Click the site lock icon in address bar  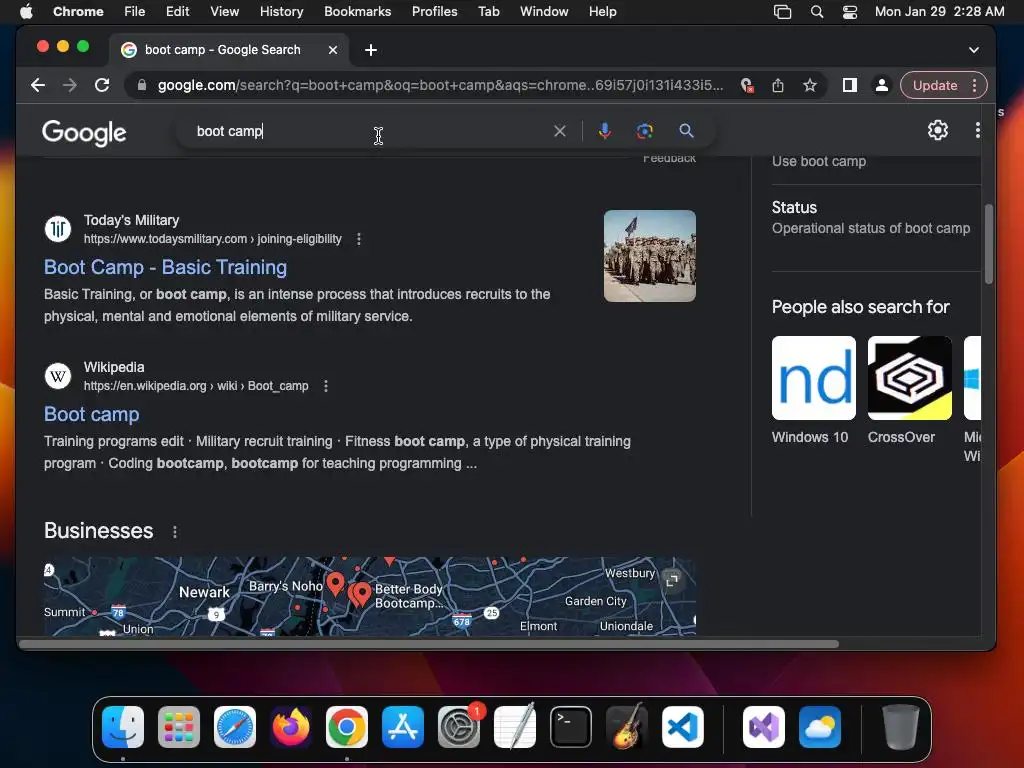(141, 85)
